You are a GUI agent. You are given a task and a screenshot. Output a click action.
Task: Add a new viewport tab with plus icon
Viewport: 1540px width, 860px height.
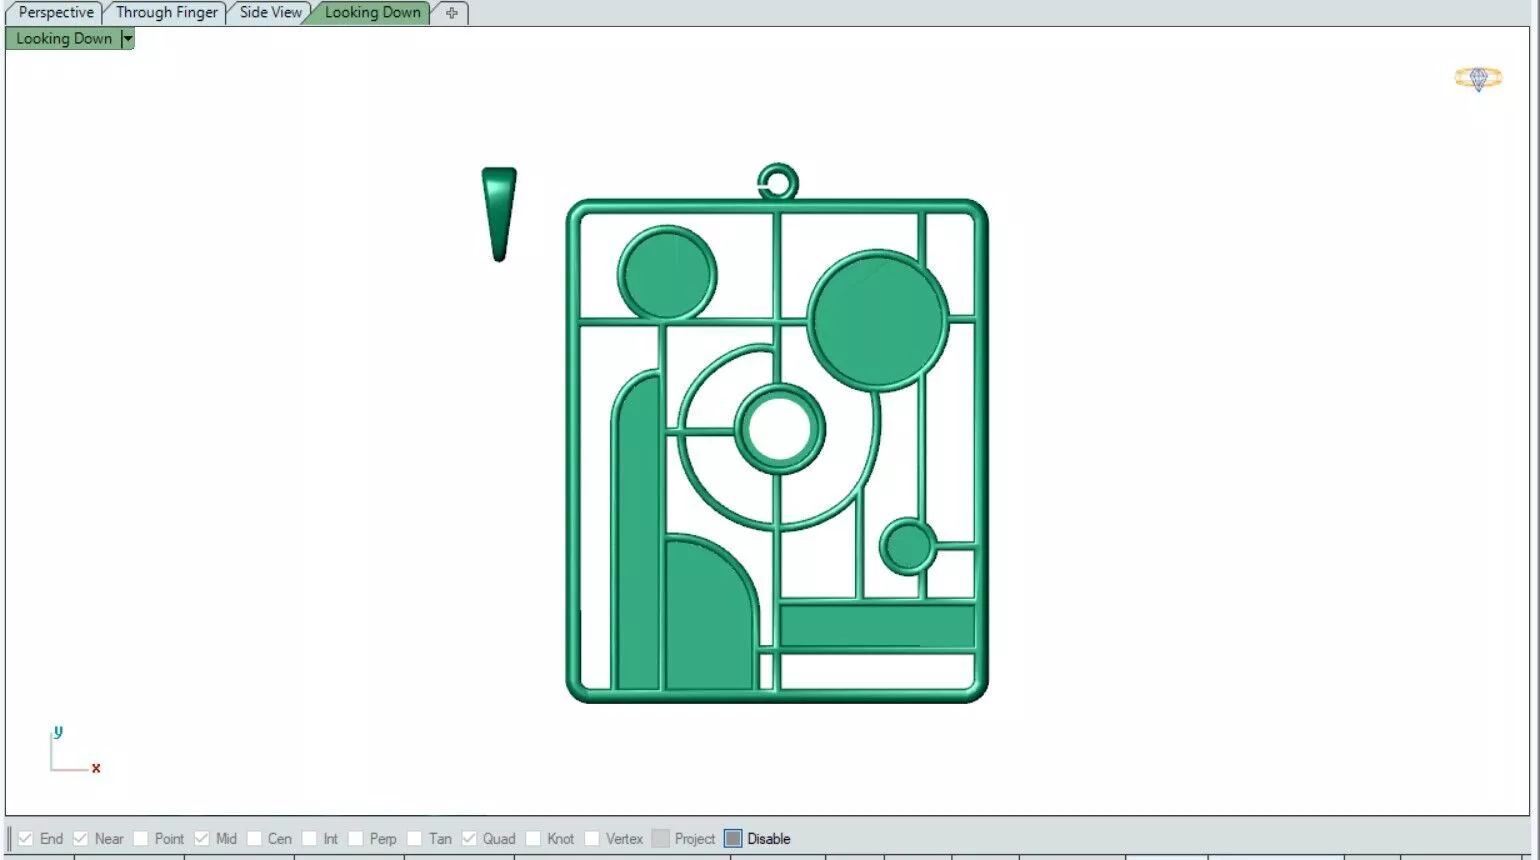tap(452, 13)
